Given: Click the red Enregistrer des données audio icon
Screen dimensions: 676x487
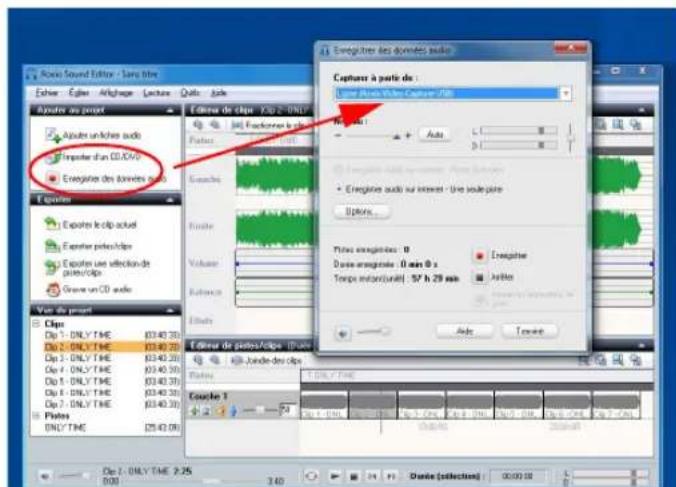Looking at the screenshot, I should (x=53, y=178).
